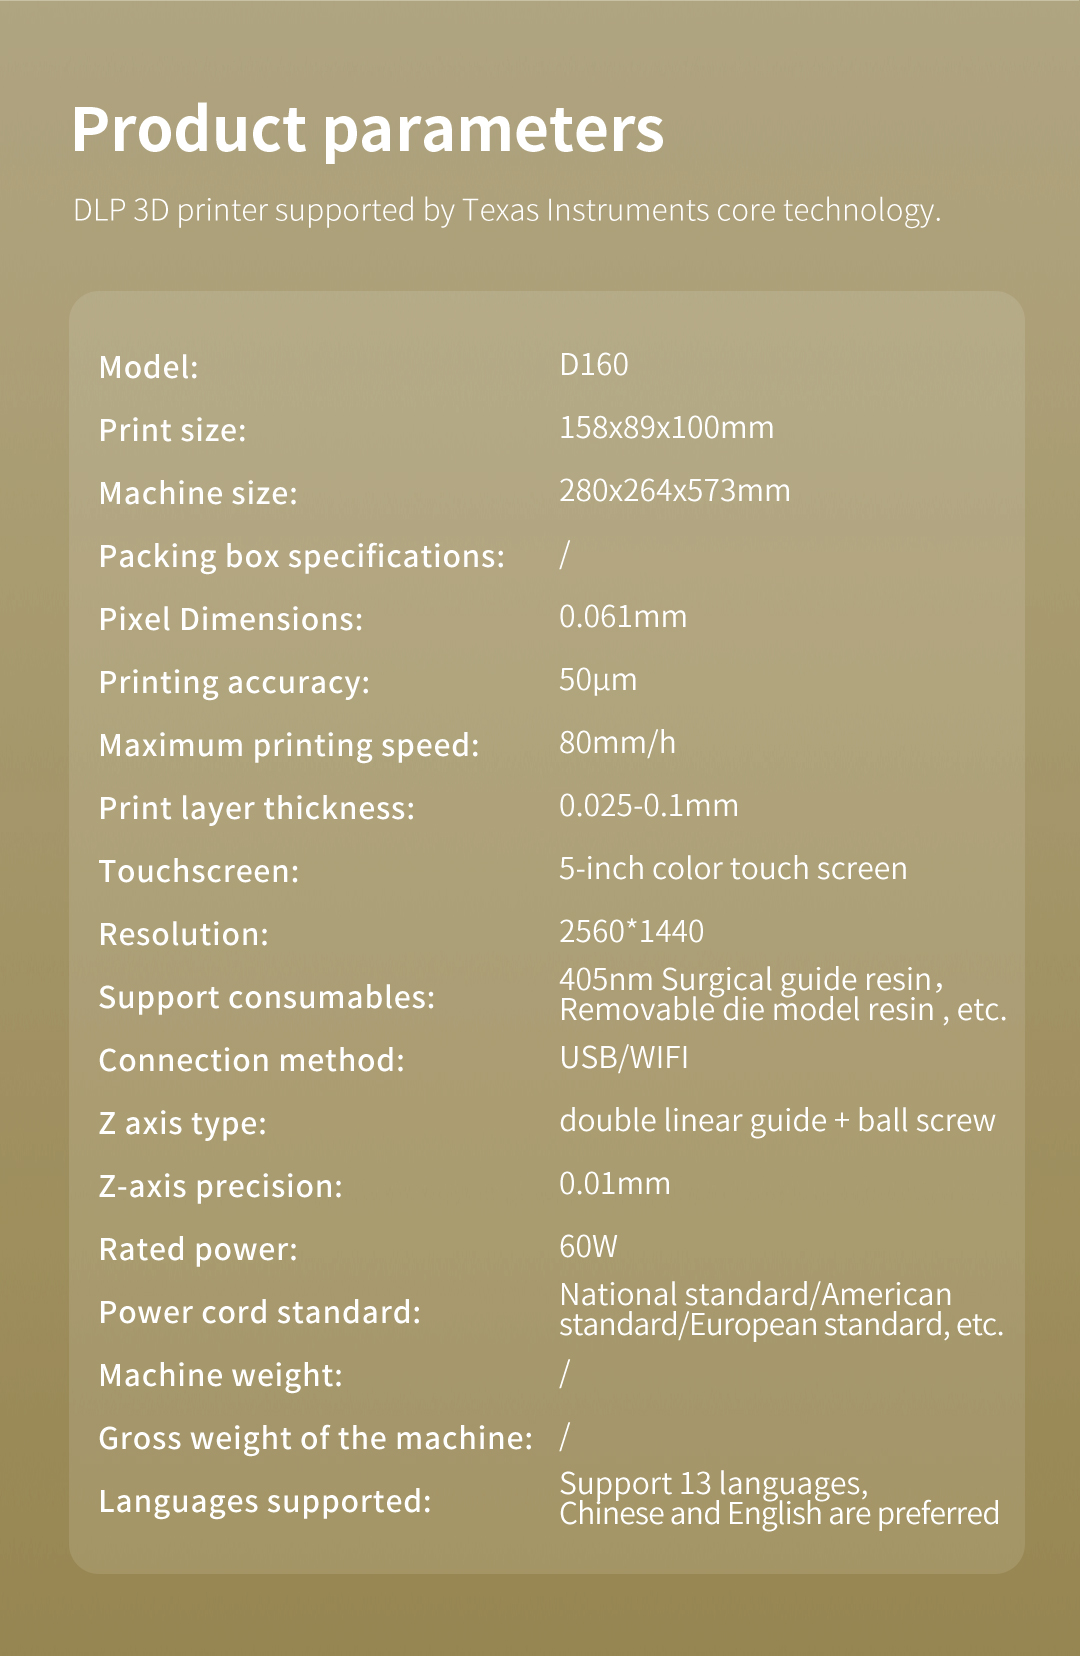The height and width of the screenshot is (1656, 1080).
Task: Select the 0.061mm pixel dimensions value
Action: 622,617
